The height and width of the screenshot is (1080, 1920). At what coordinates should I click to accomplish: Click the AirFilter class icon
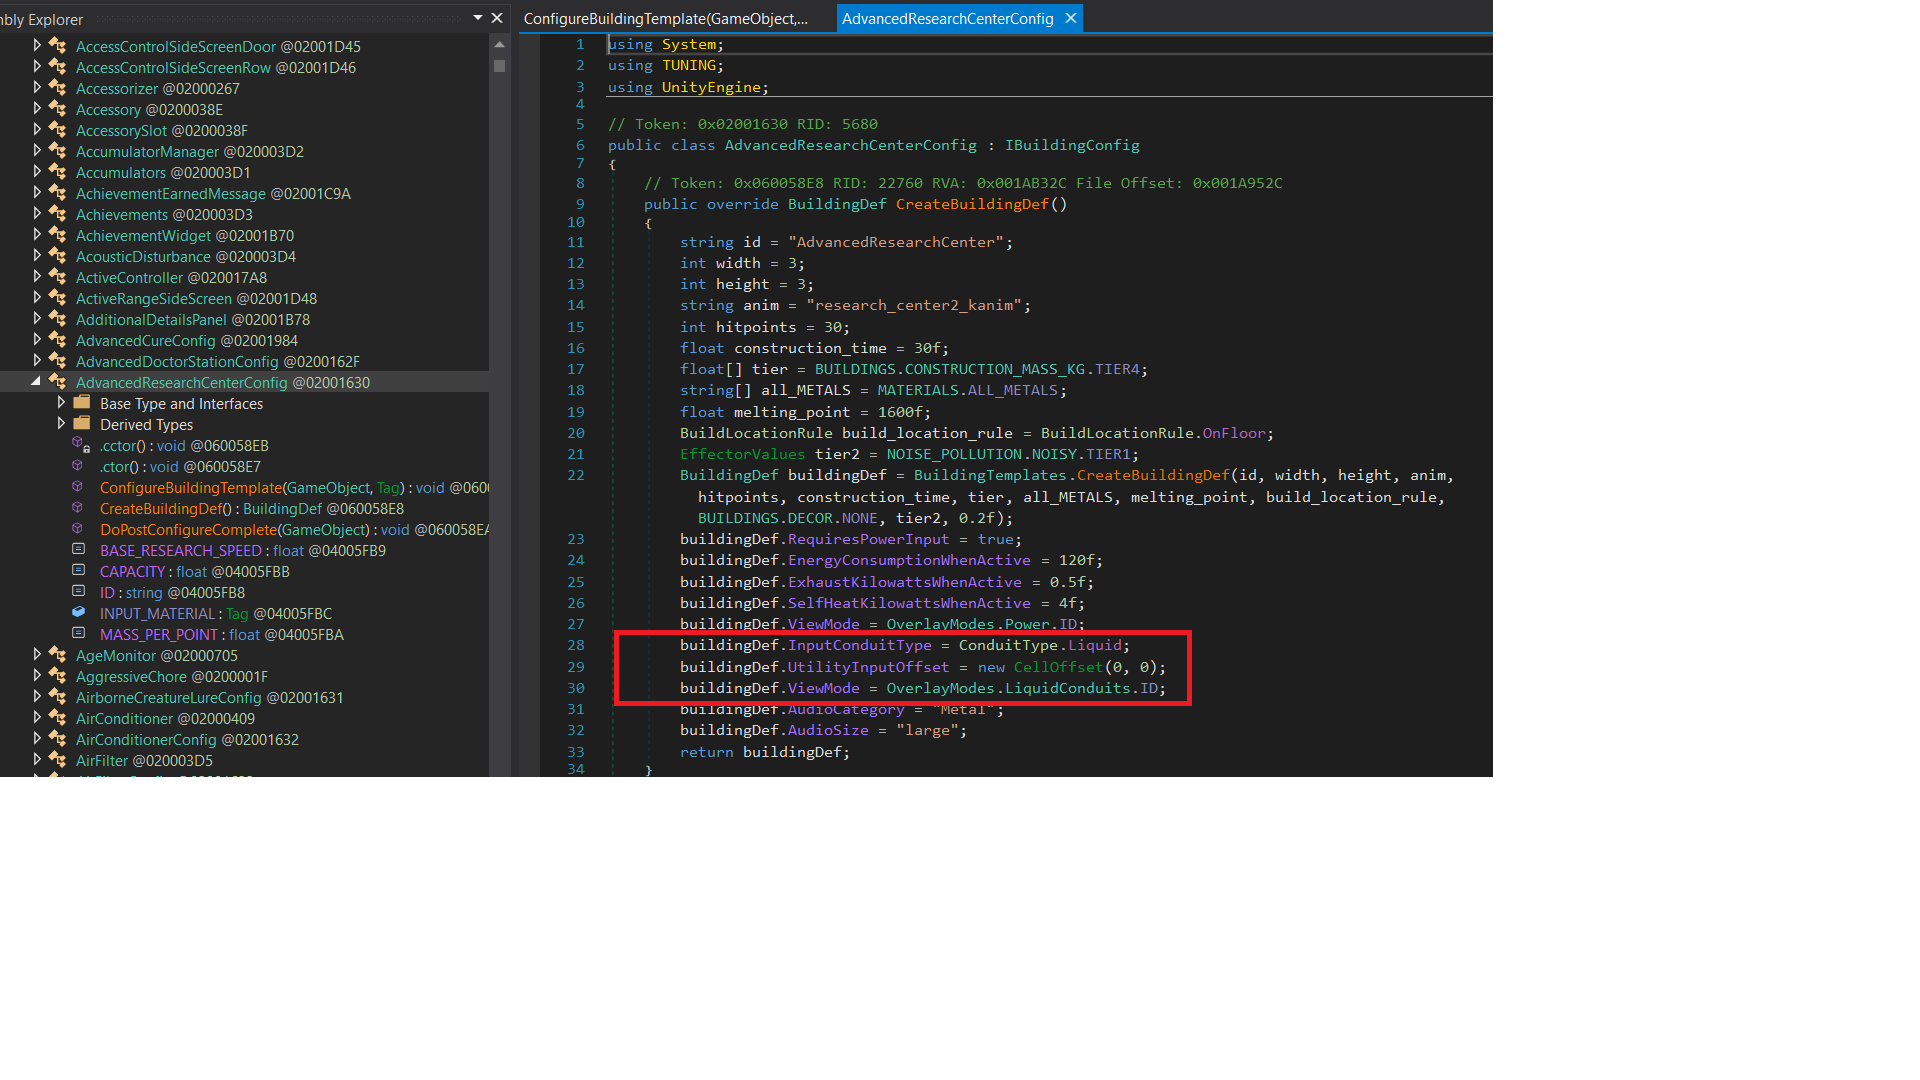point(58,760)
